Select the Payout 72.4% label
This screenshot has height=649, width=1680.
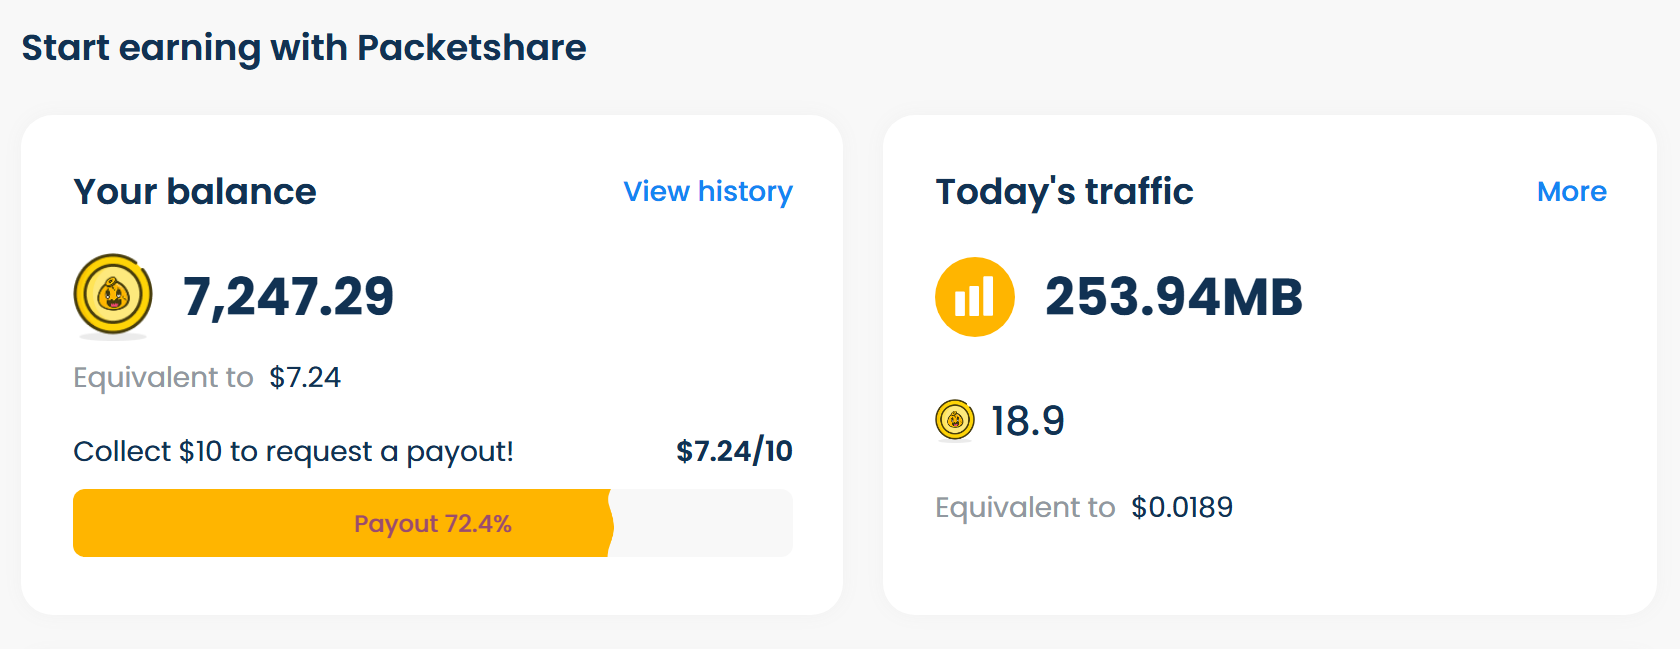432,524
